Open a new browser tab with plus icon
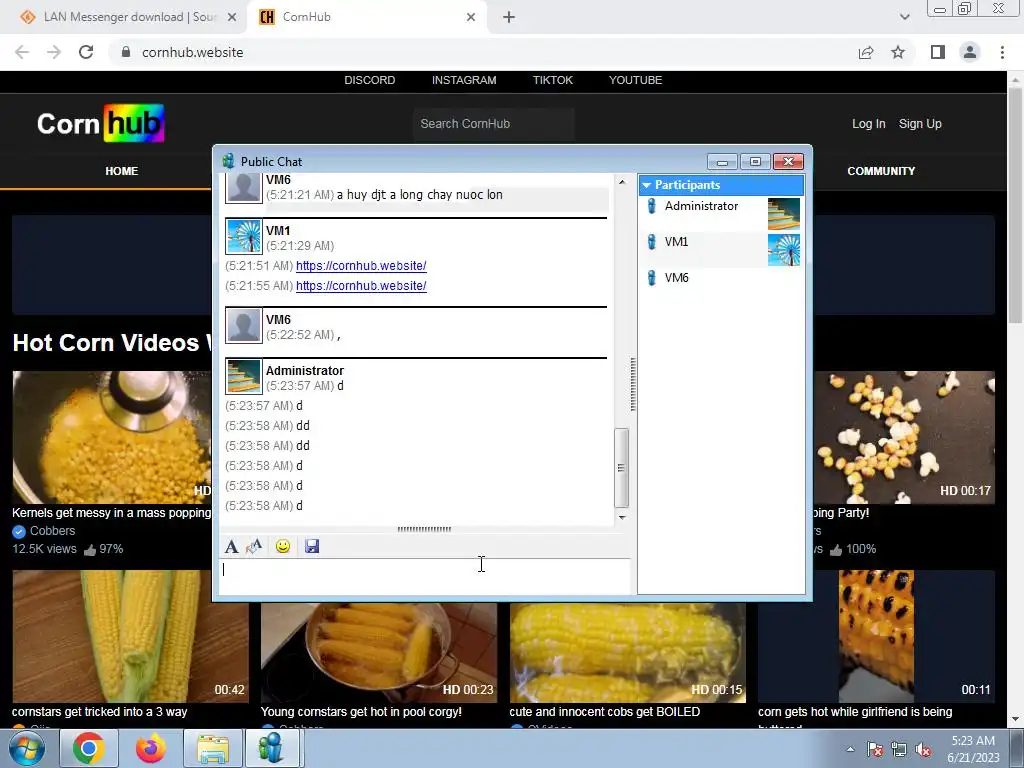Viewport: 1024px width, 768px height. (x=509, y=17)
